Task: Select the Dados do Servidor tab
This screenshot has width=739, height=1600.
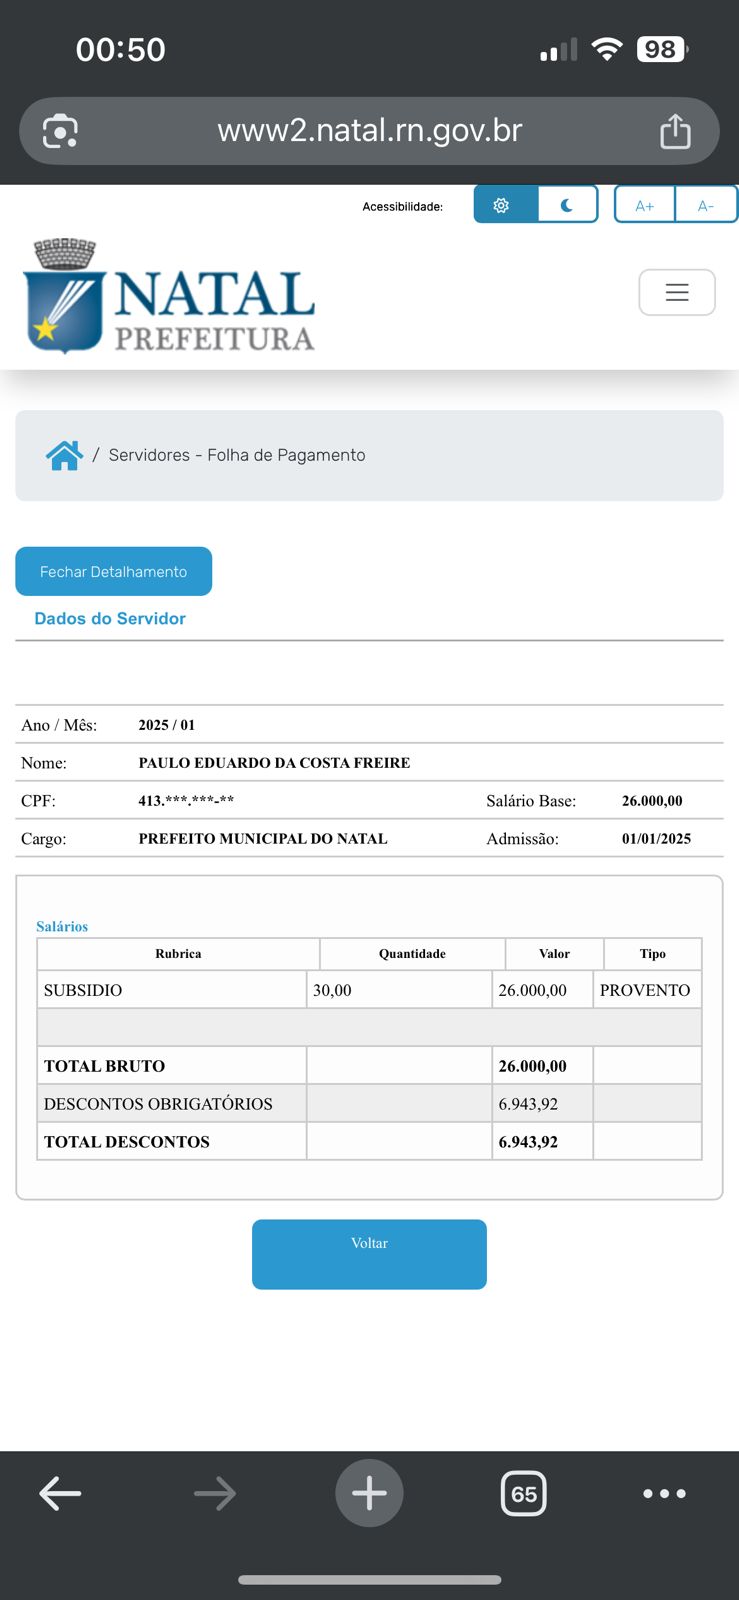Action: pos(110,618)
